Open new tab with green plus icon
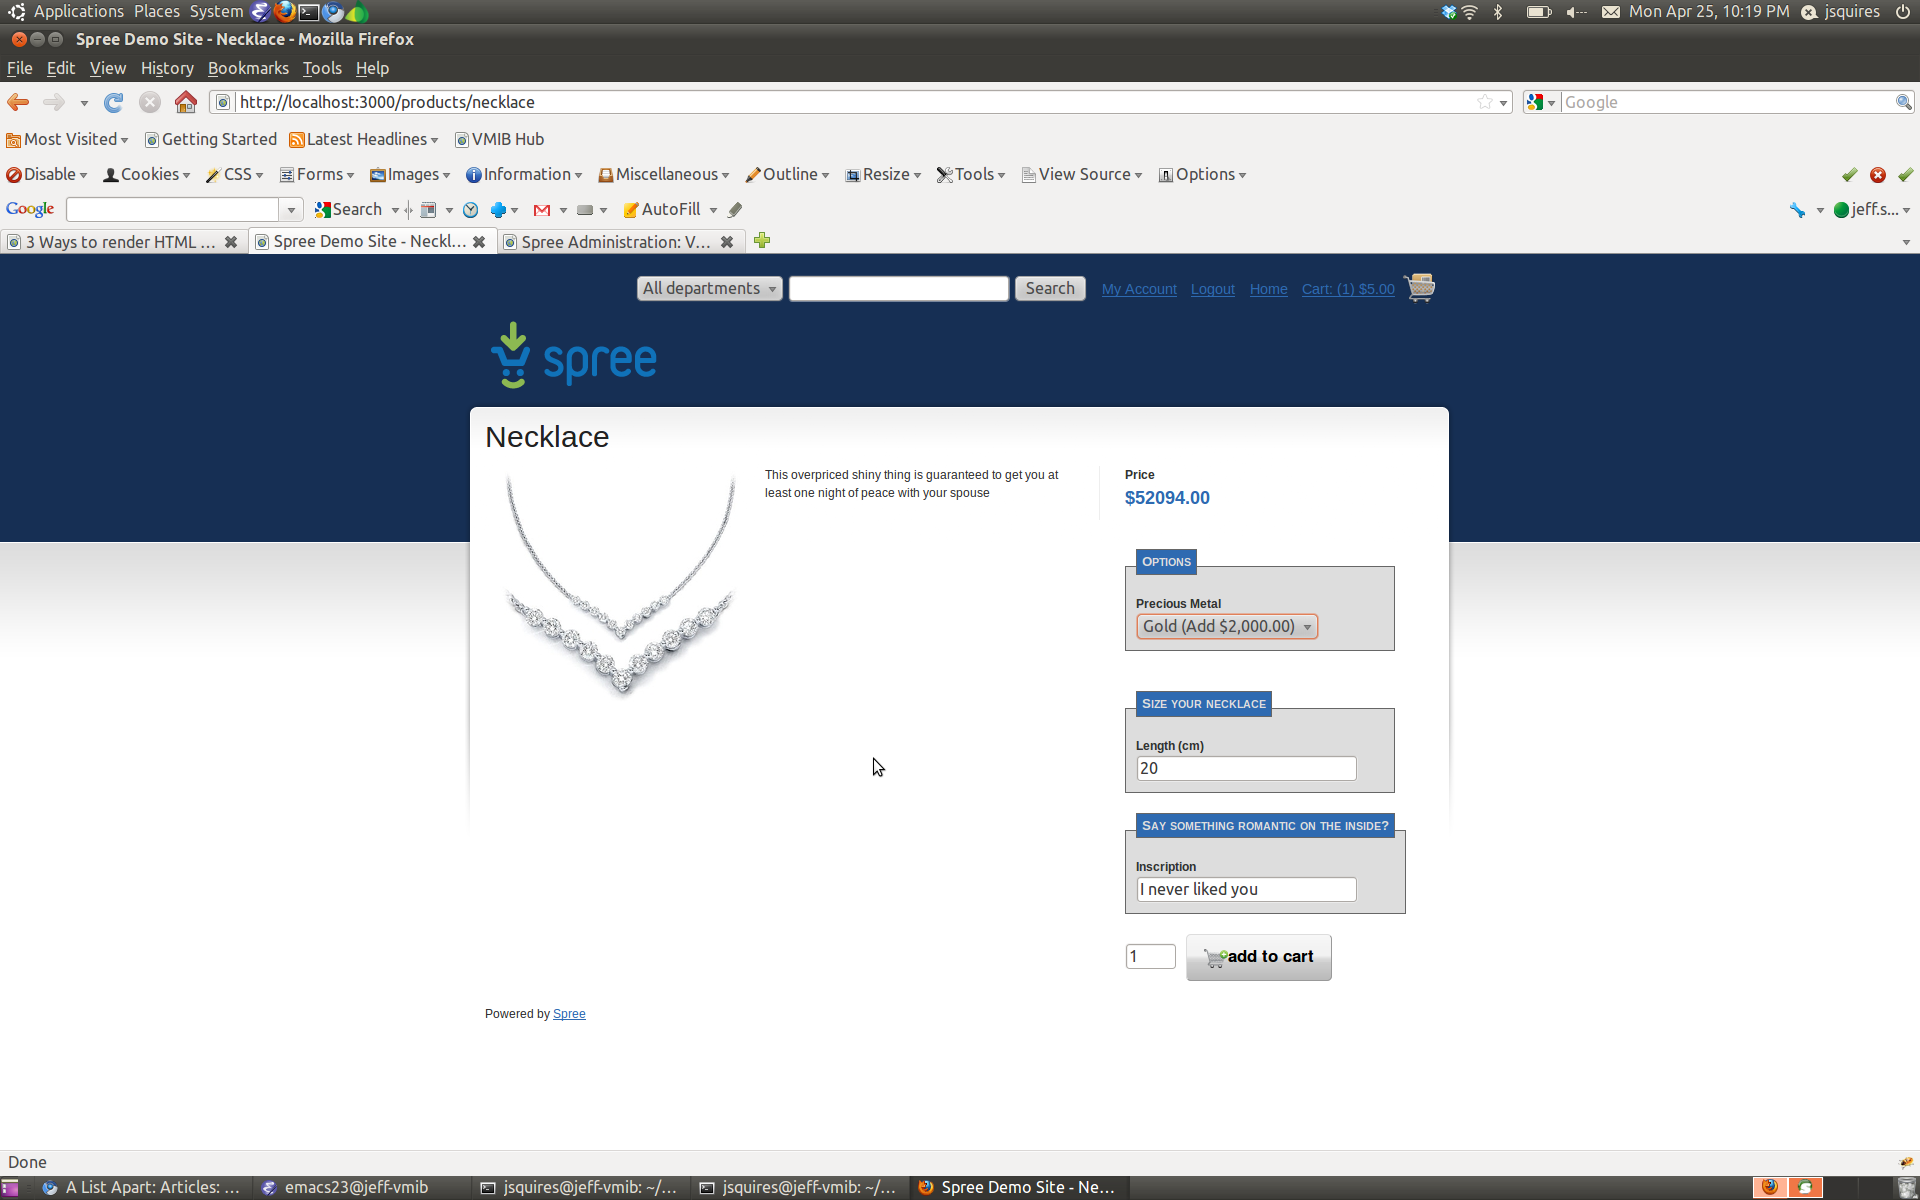 (762, 241)
